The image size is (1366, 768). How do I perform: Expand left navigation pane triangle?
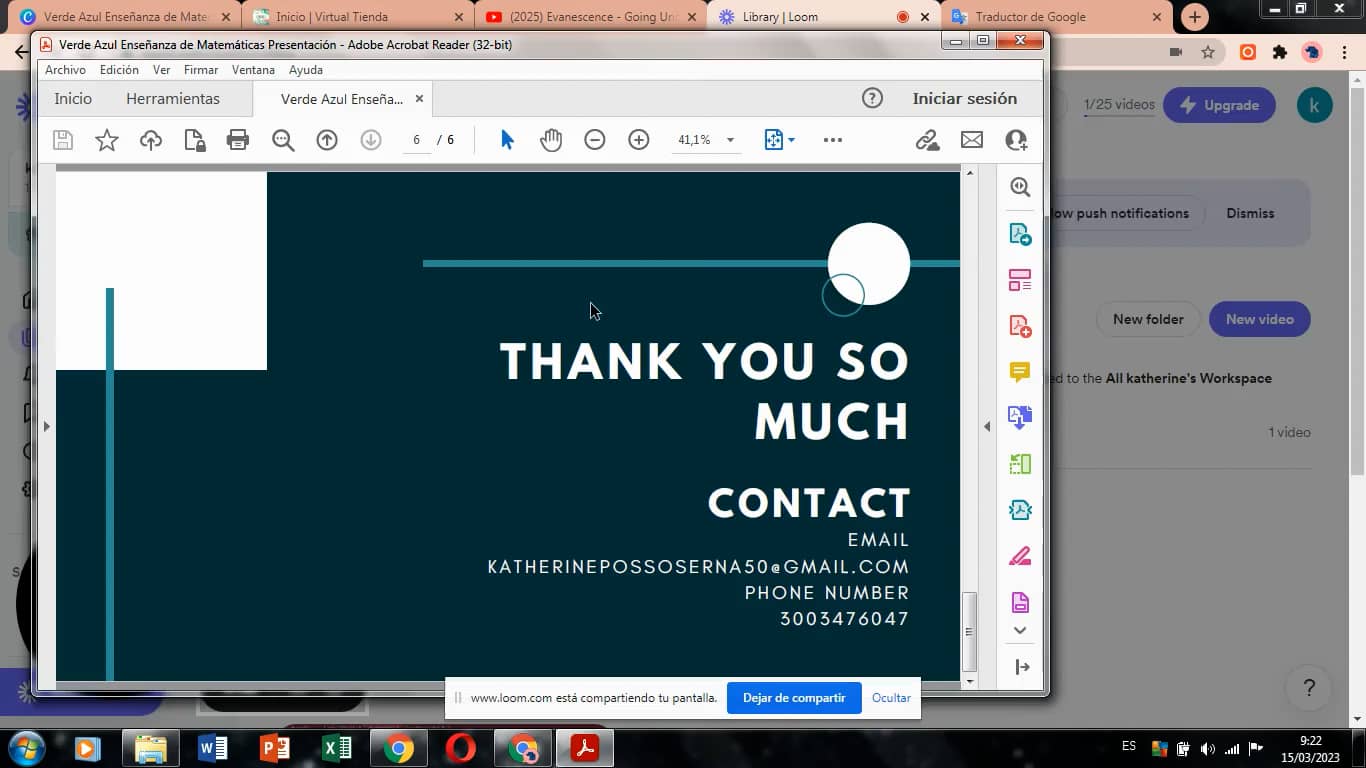pos(46,426)
